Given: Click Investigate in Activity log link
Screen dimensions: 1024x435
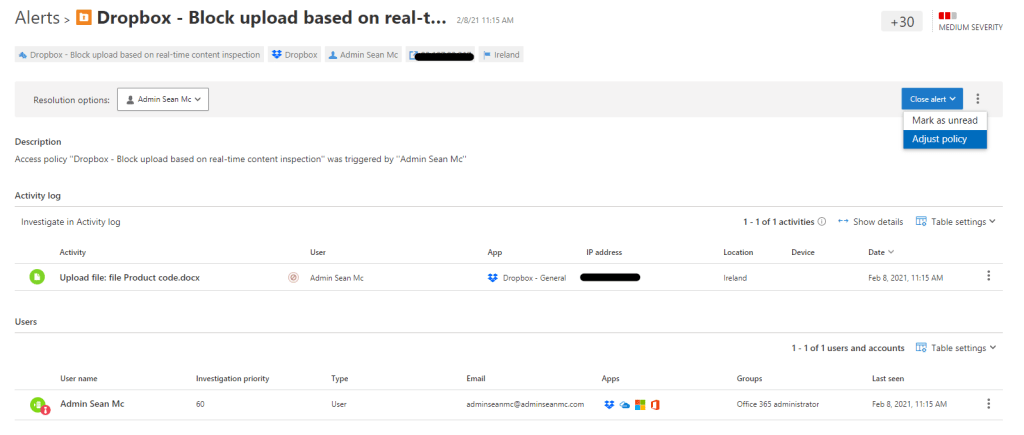Looking at the screenshot, I should (x=70, y=222).
